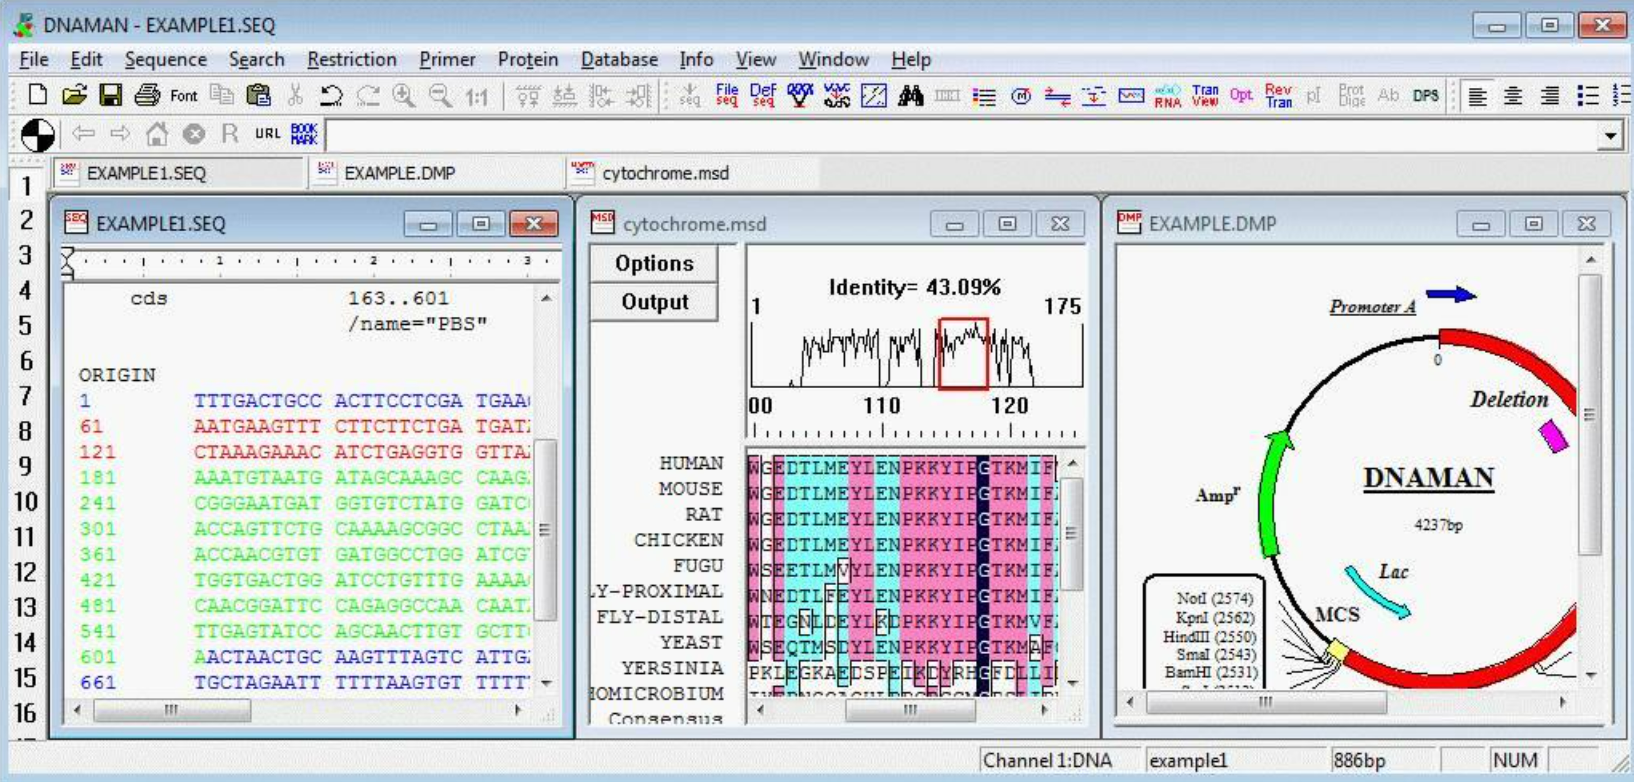Screen dimensions: 1634x782
Task: Click the File seq toolbar icon
Action: [x=727, y=95]
